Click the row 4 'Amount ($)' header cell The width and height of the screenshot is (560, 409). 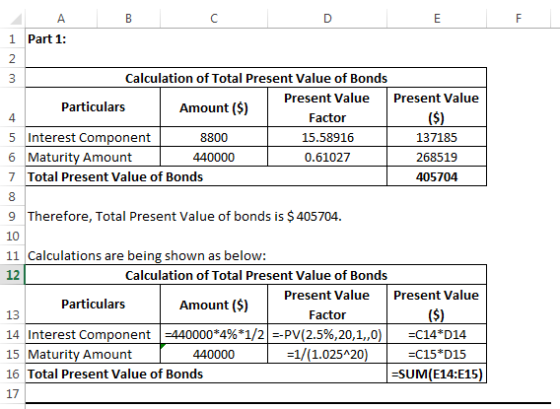tap(214, 107)
